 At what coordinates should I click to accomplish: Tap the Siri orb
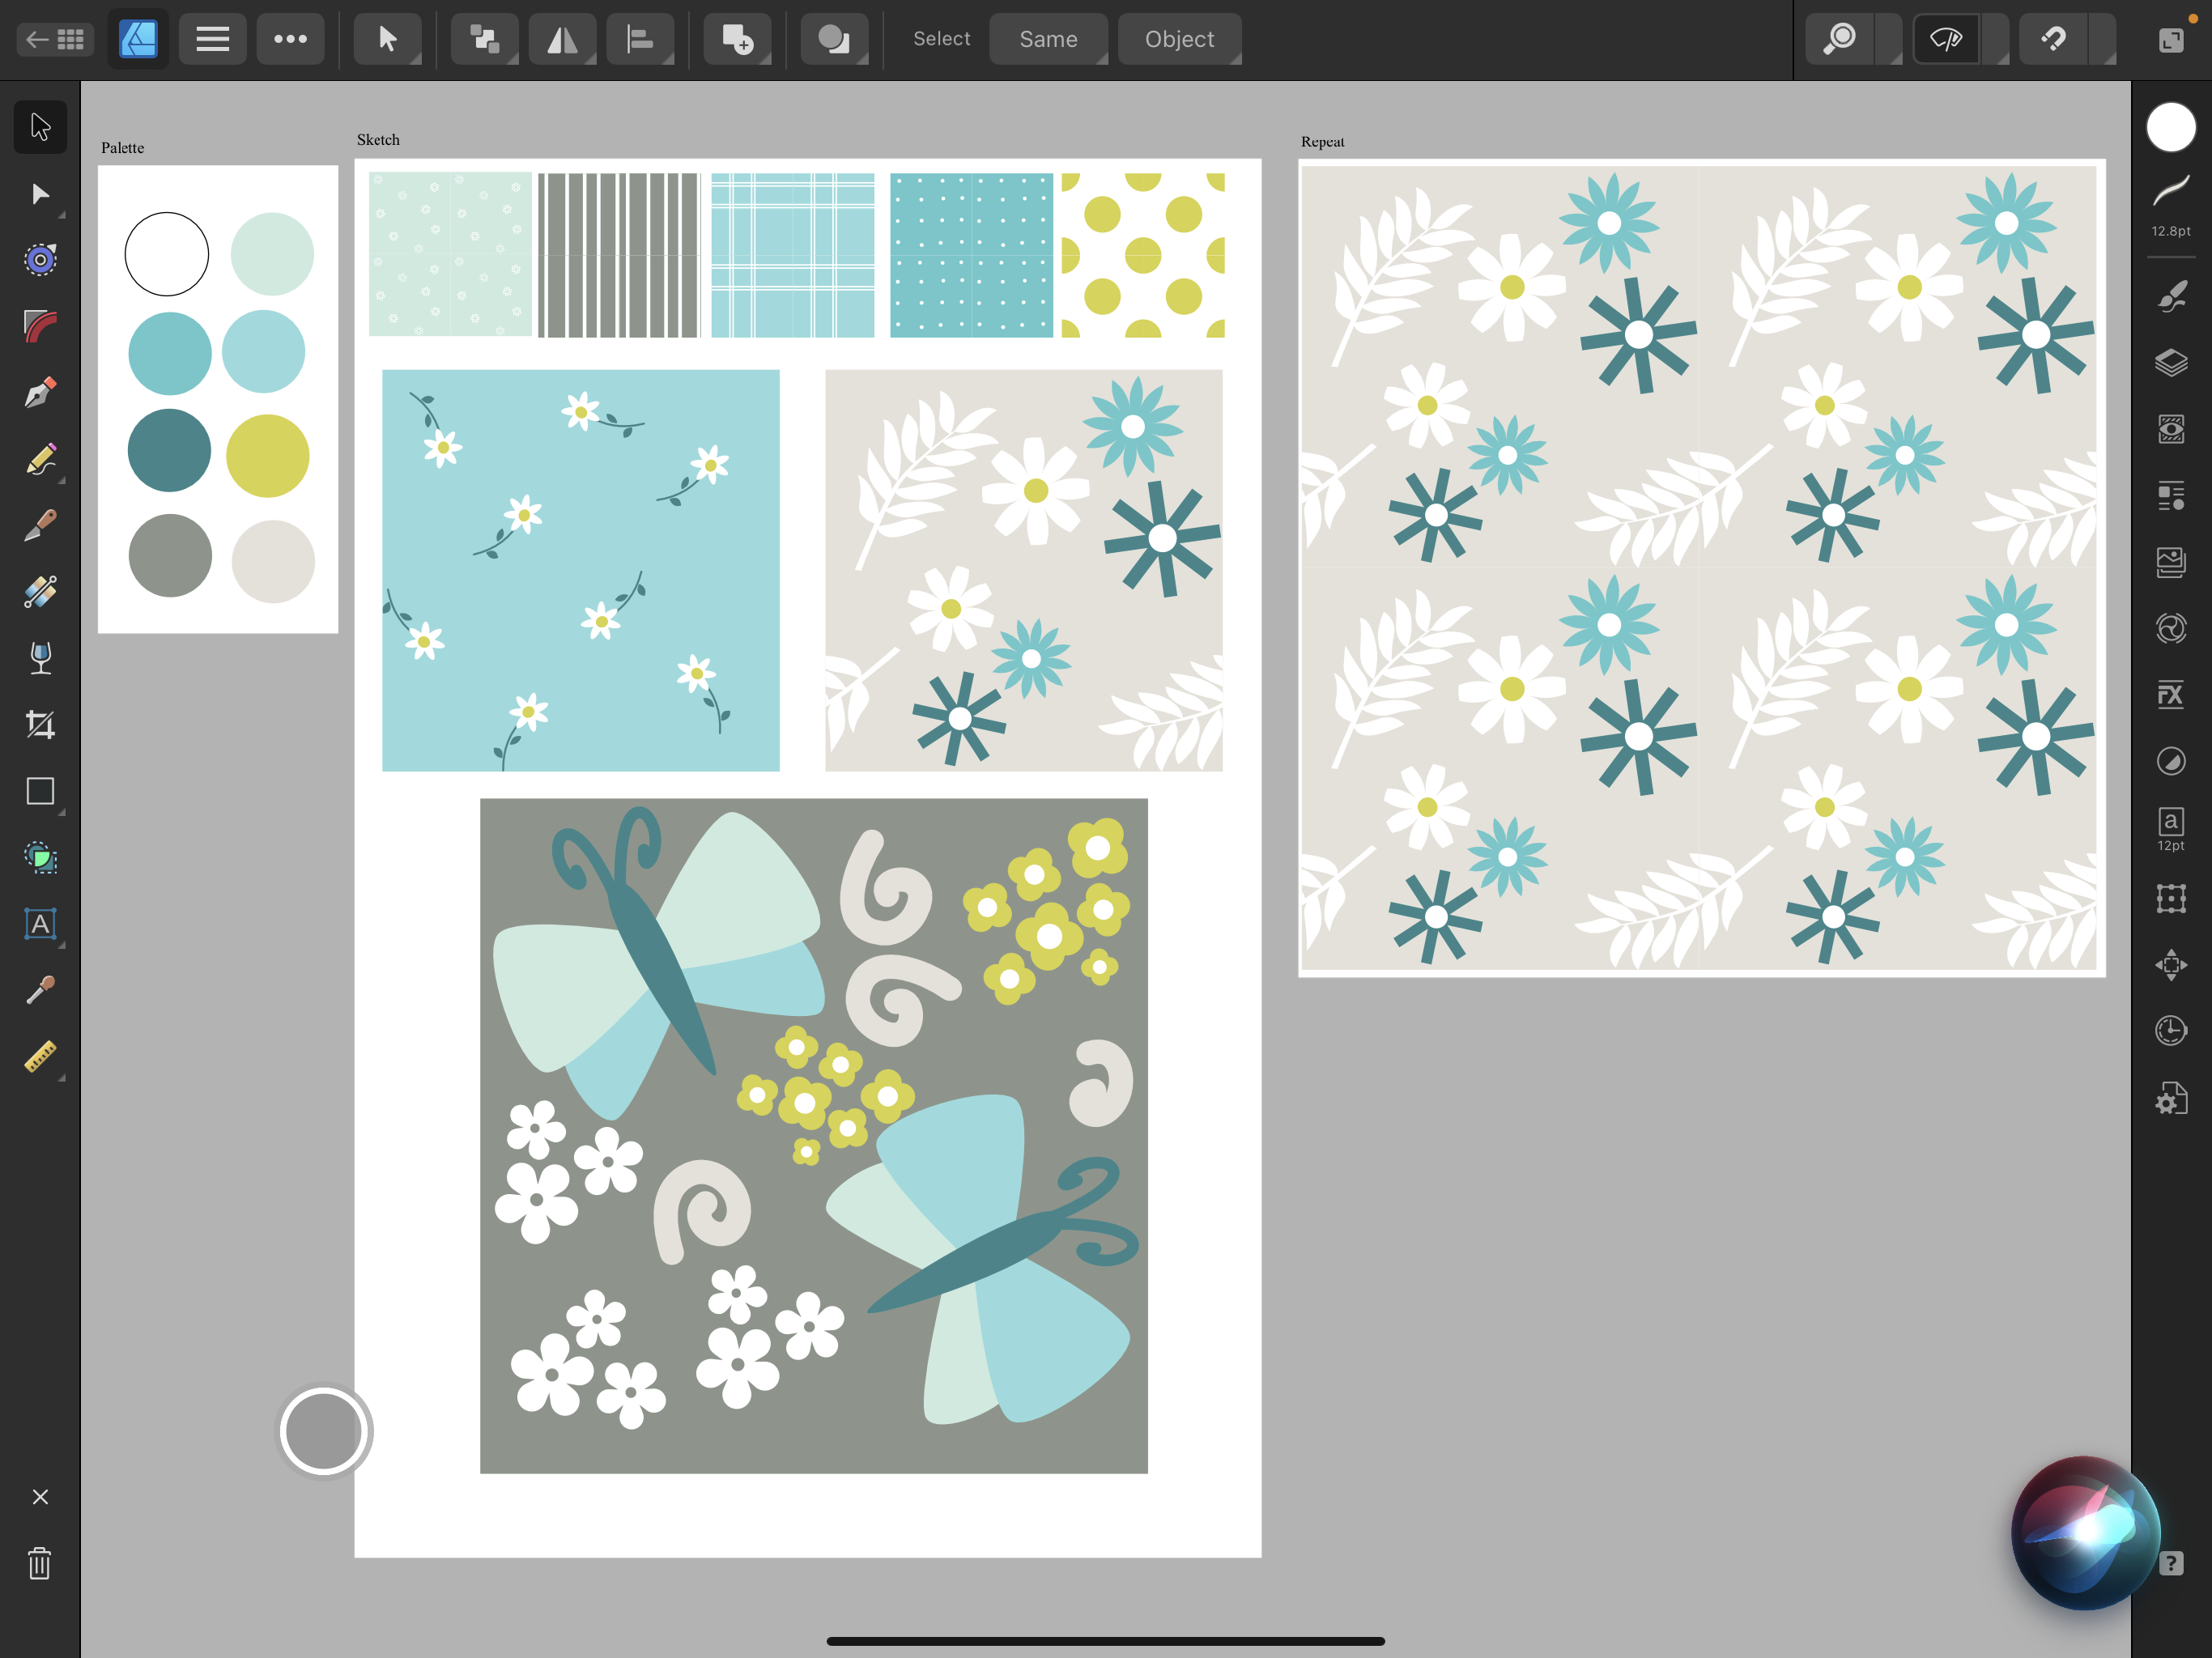pos(2085,1532)
